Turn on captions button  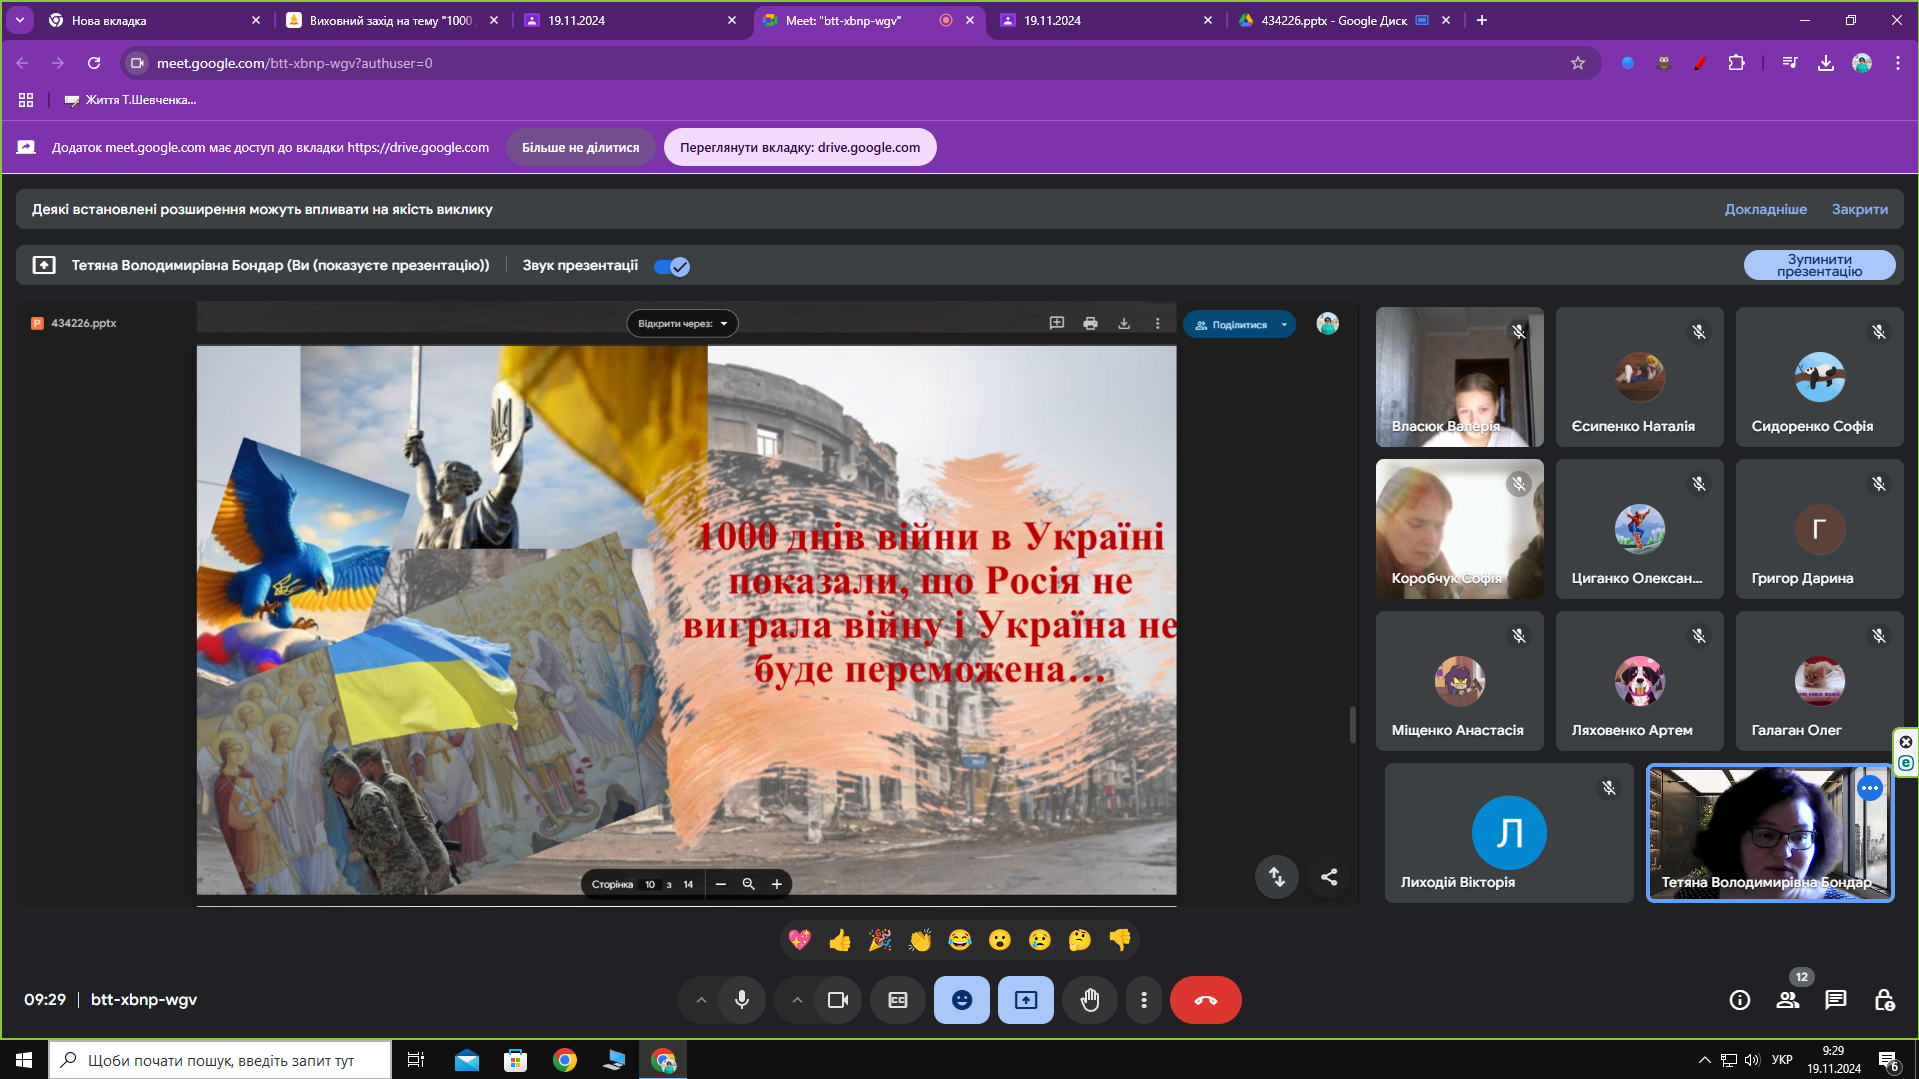point(898,999)
